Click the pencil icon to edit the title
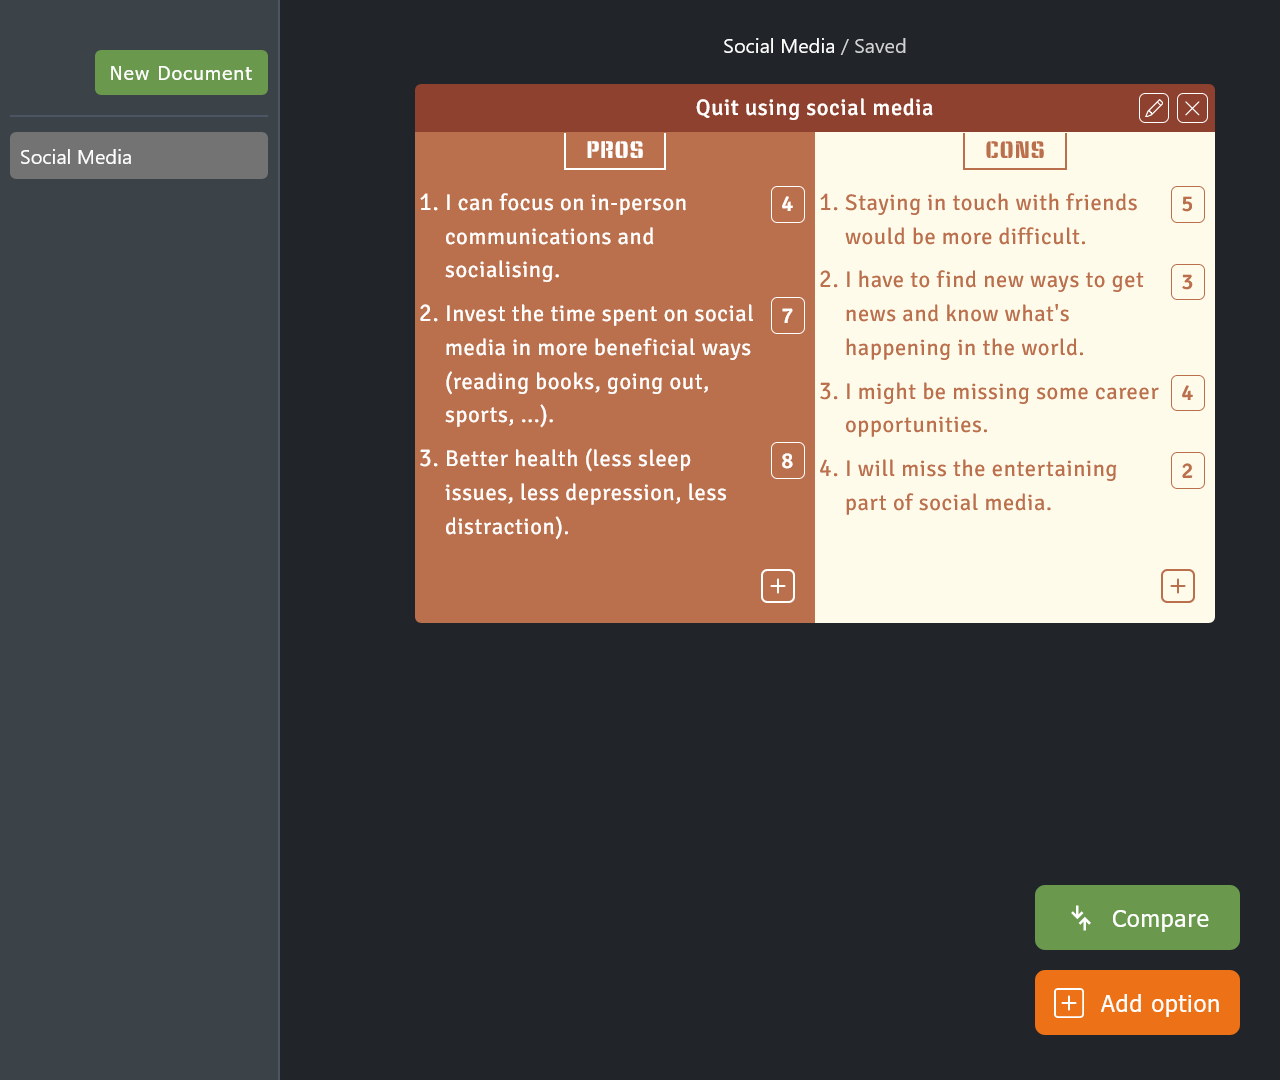1280x1080 pixels. 1153,107
